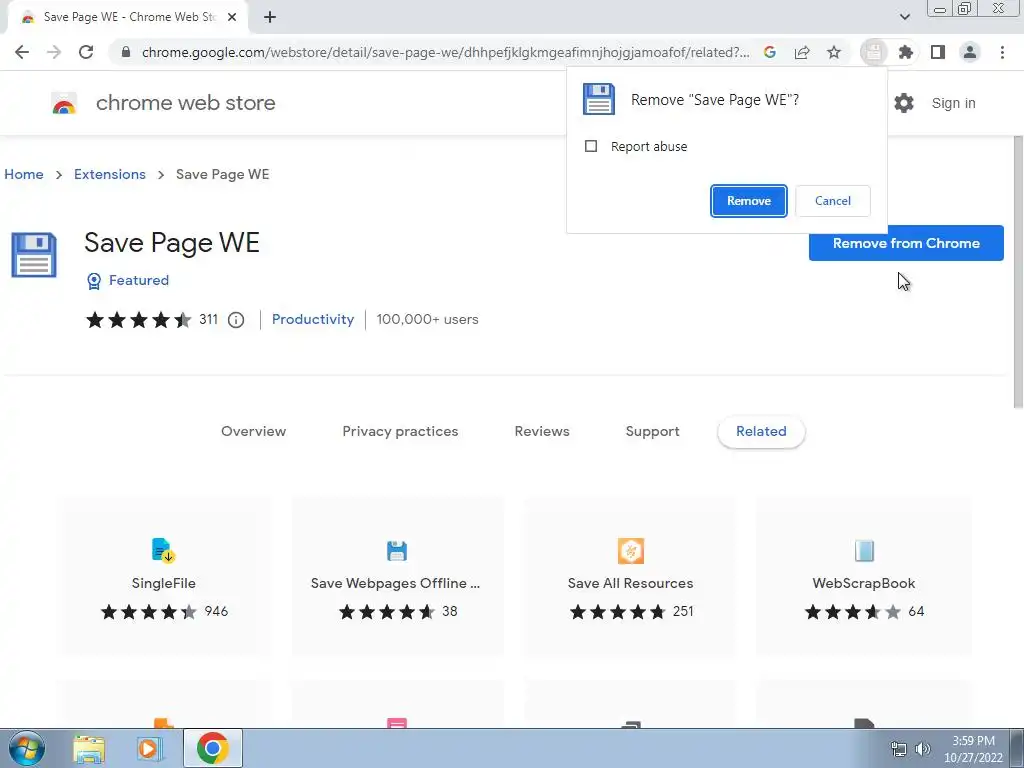Click the Featured badge icon
The image size is (1024, 768).
point(94,281)
